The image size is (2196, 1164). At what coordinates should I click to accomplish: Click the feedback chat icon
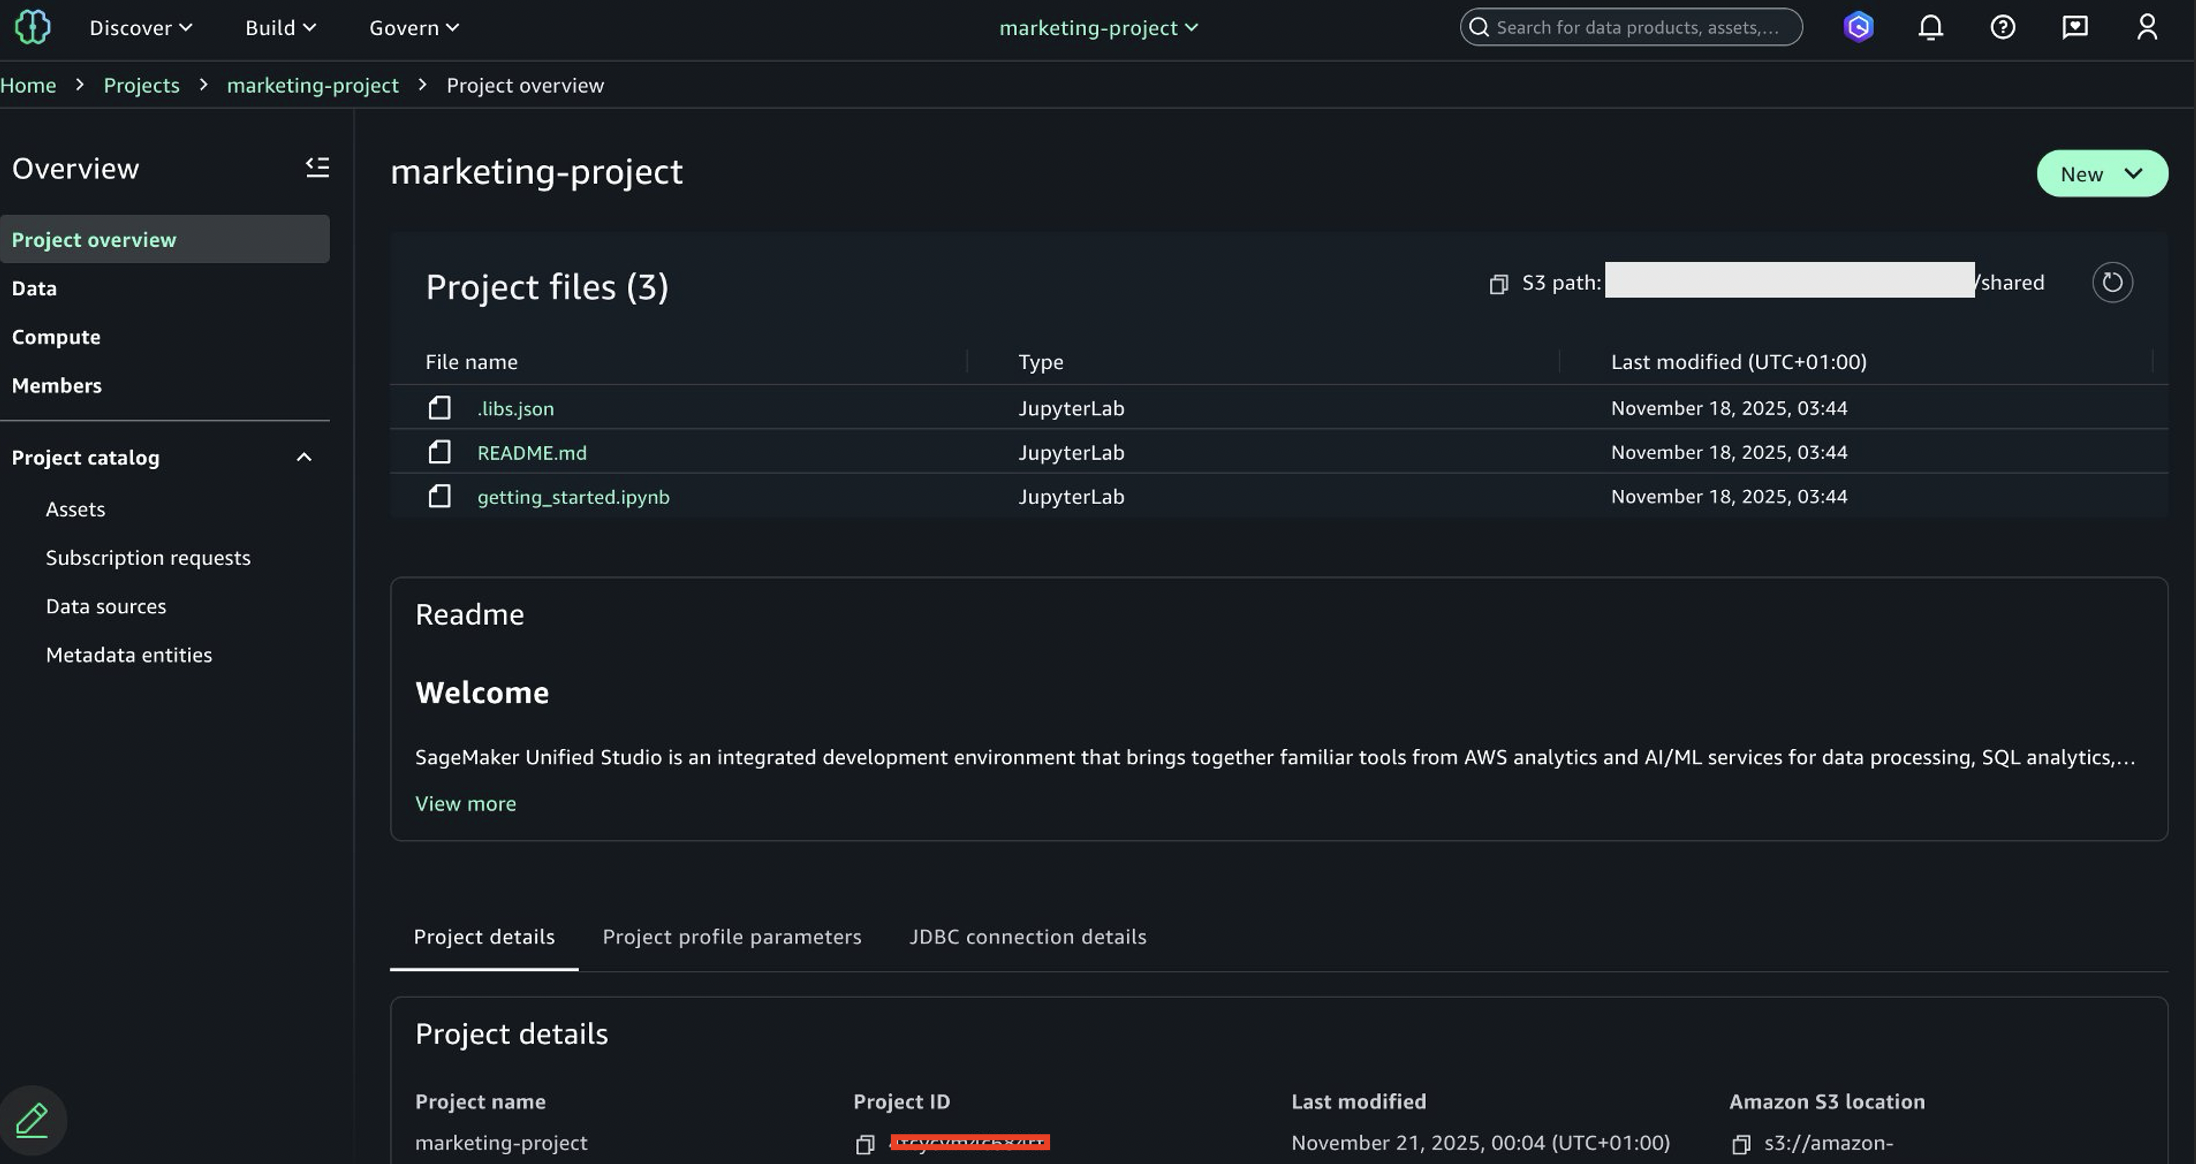(2075, 27)
